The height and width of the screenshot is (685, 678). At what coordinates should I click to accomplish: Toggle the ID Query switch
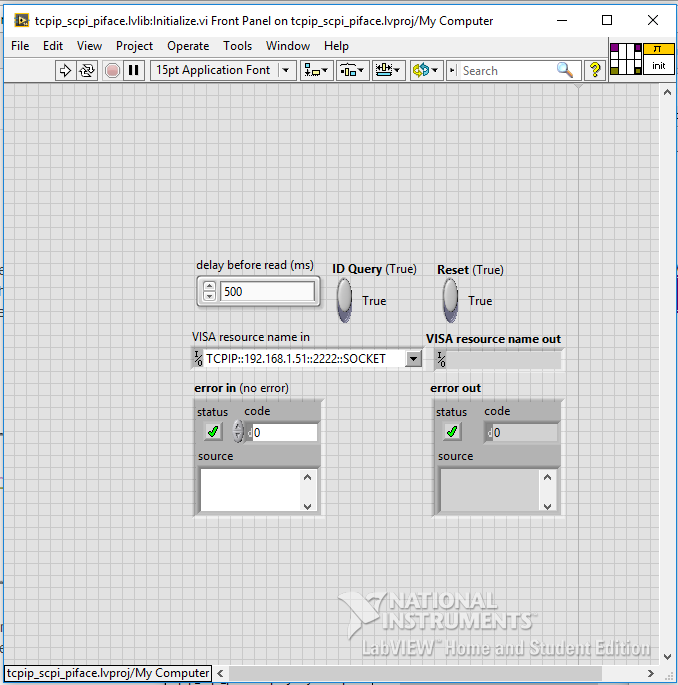(x=345, y=301)
